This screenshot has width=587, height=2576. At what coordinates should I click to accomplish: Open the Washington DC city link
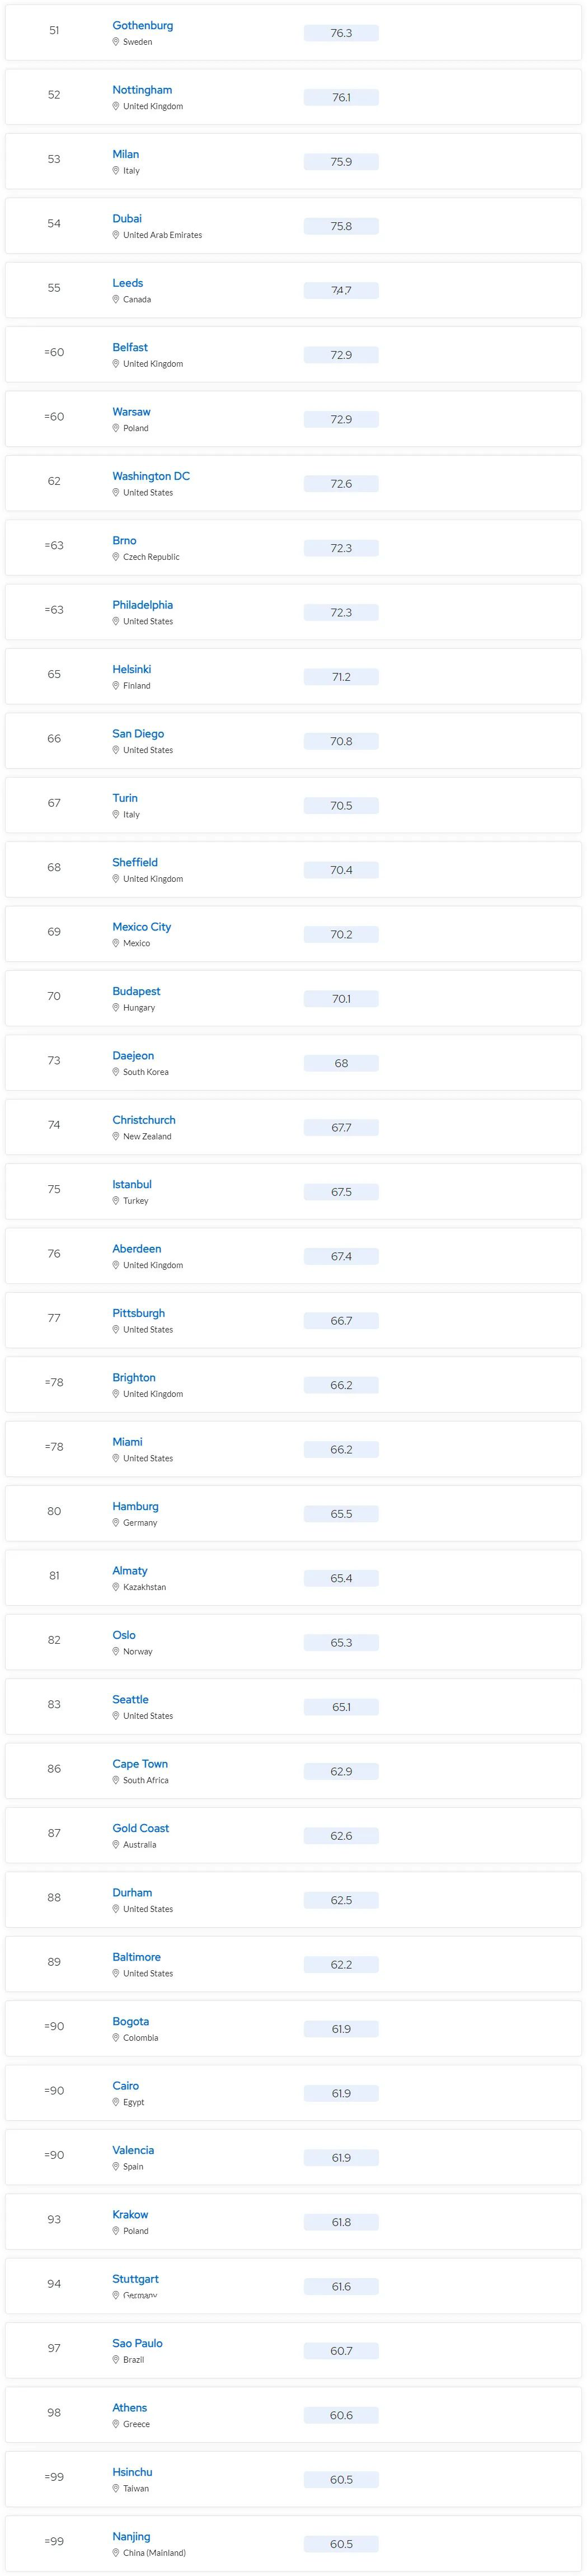[151, 476]
